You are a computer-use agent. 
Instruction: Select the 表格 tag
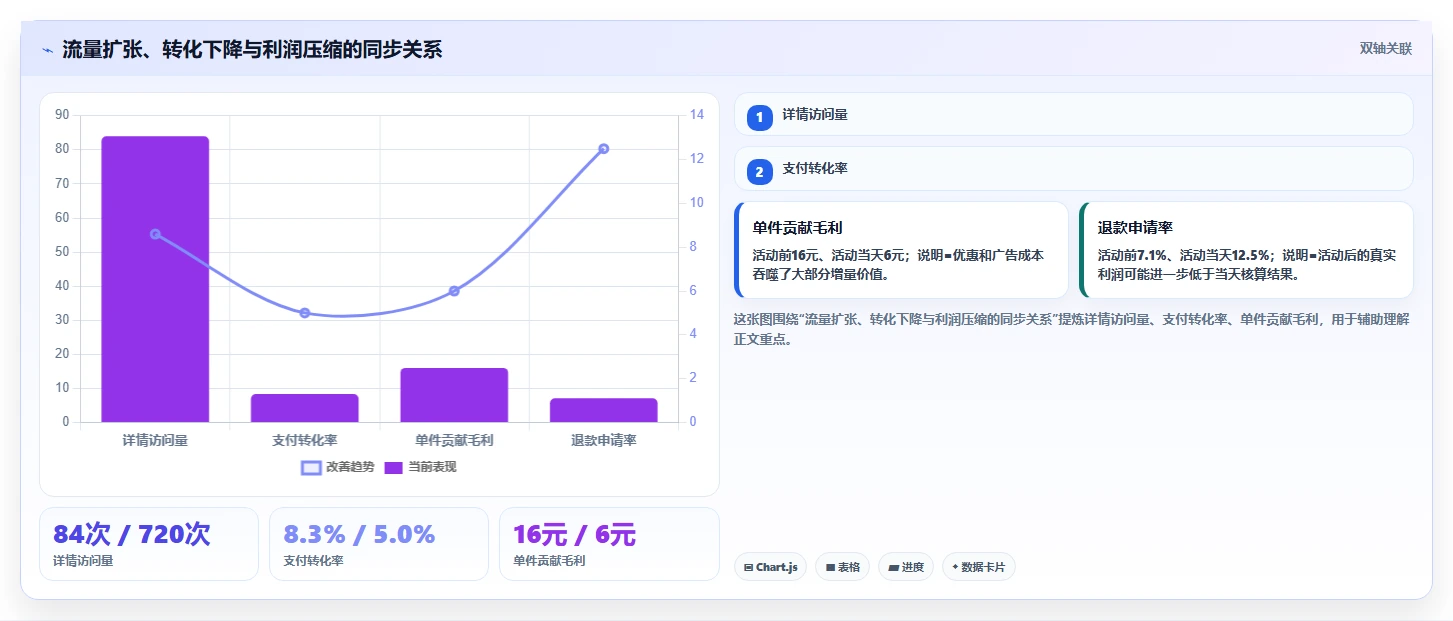(x=842, y=567)
